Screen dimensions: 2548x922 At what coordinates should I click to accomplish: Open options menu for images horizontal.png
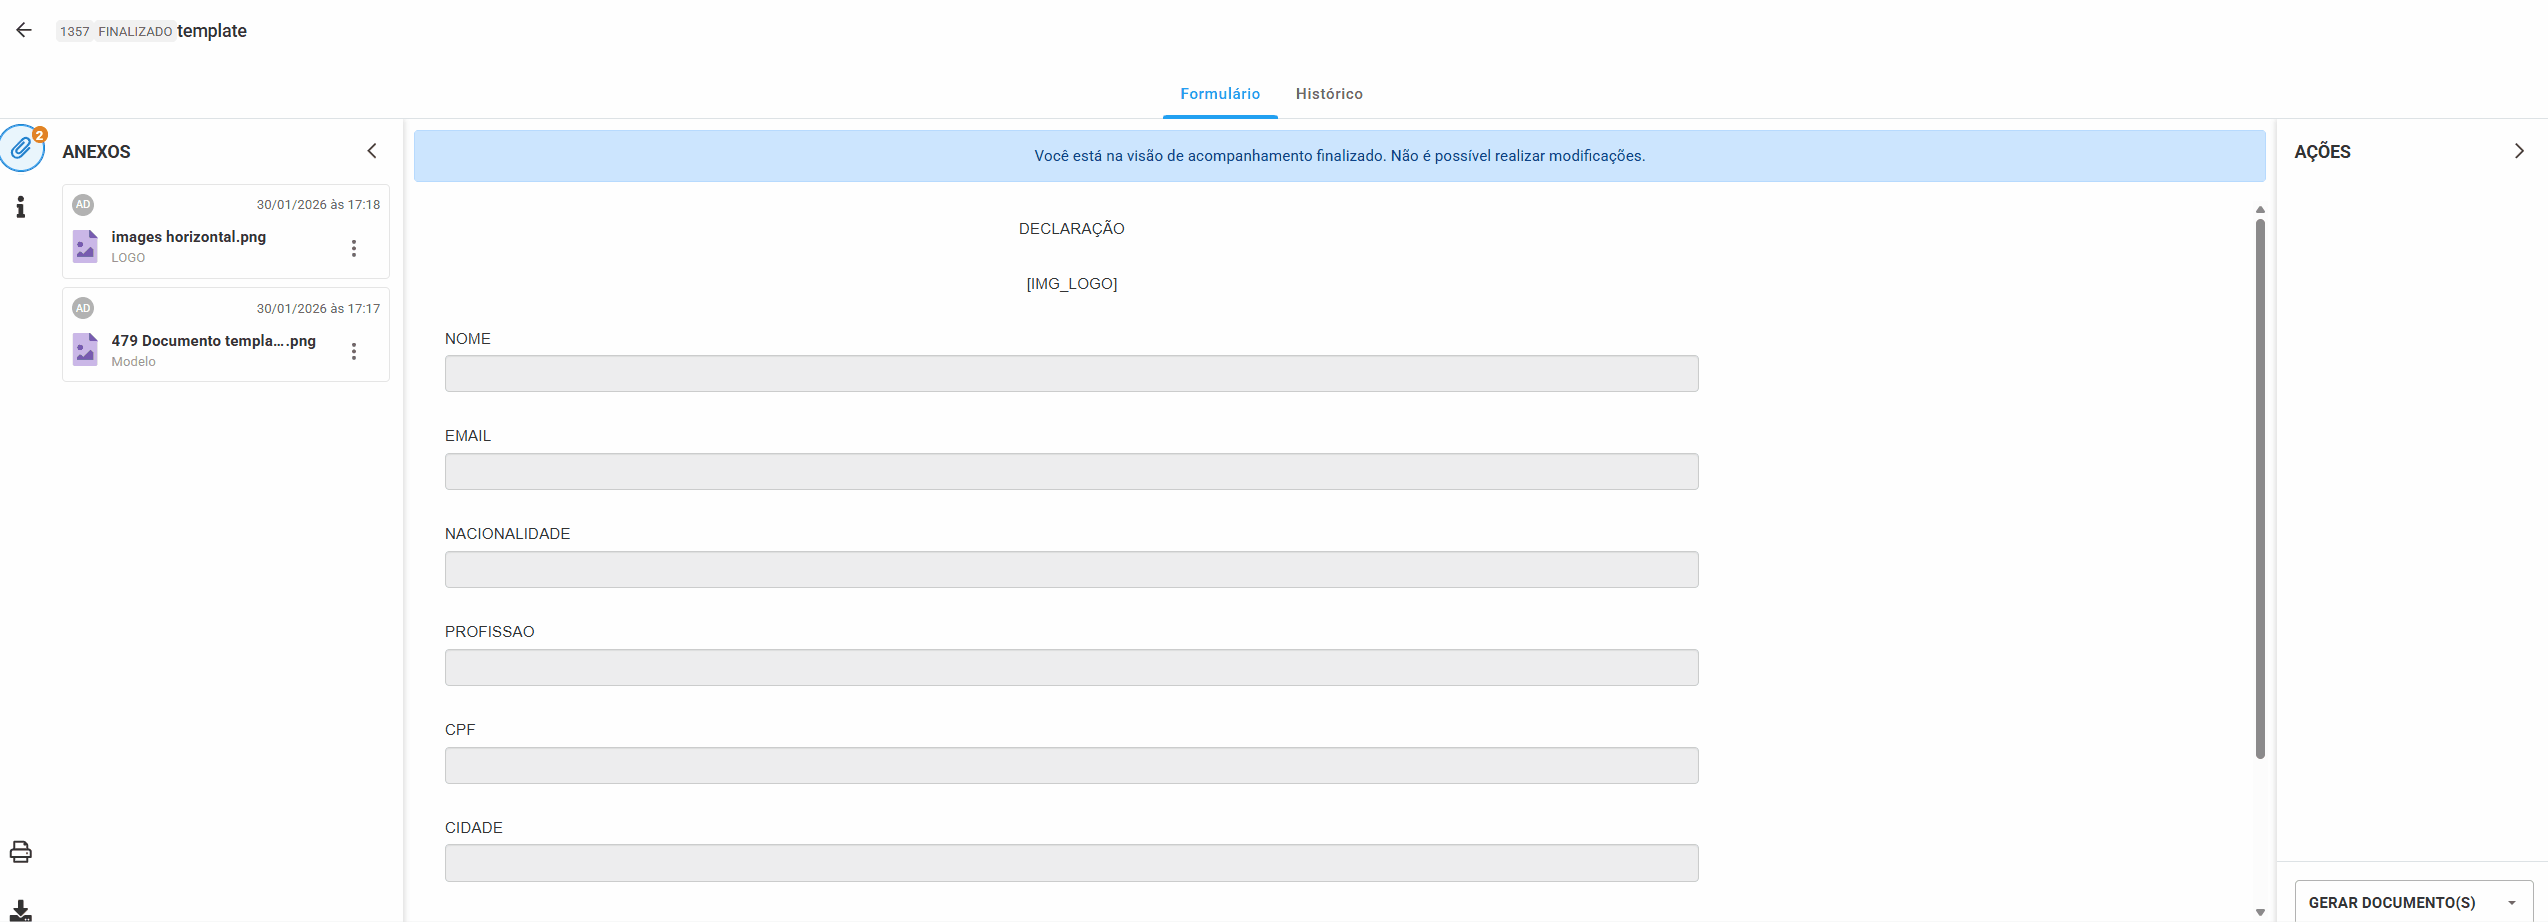(354, 248)
